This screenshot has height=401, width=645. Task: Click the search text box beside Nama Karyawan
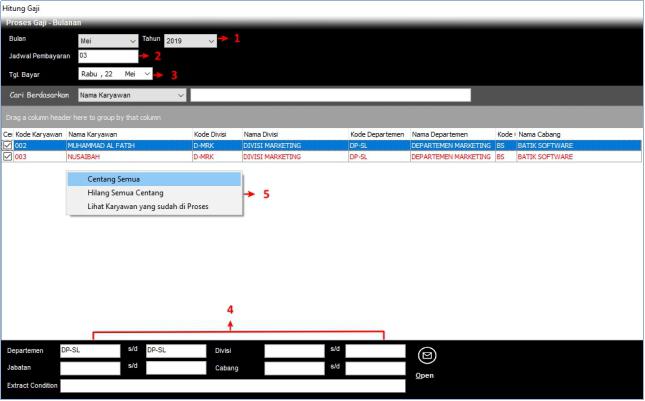(x=330, y=95)
